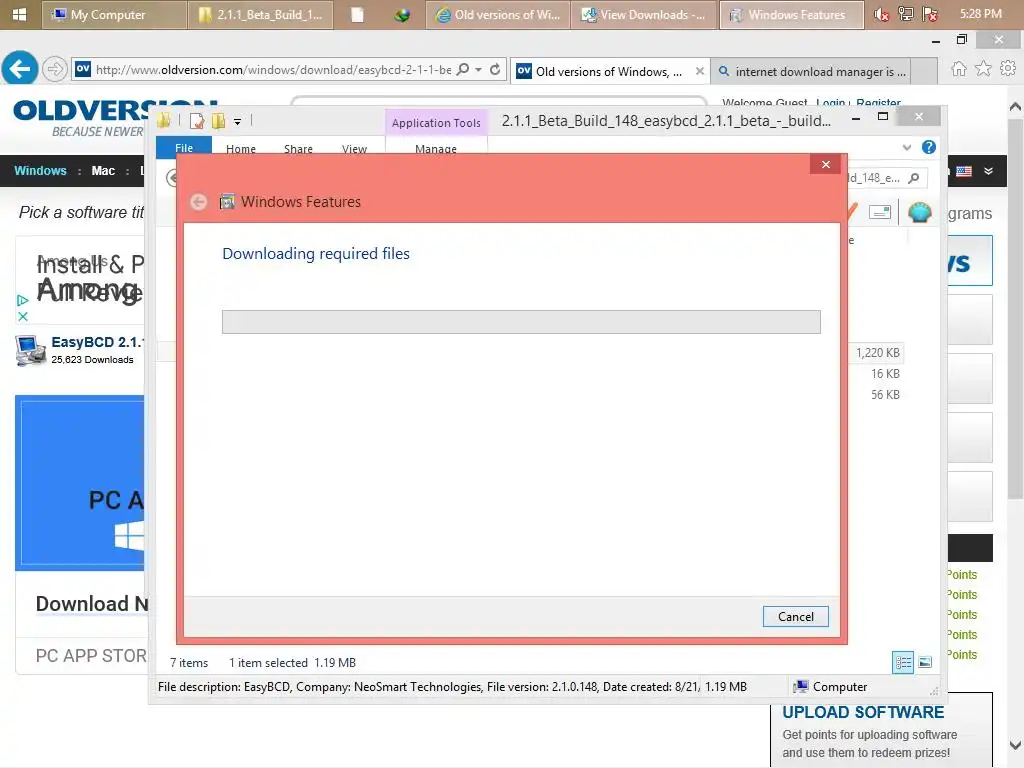Select the 56 KB file size cell

(x=885, y=394)
